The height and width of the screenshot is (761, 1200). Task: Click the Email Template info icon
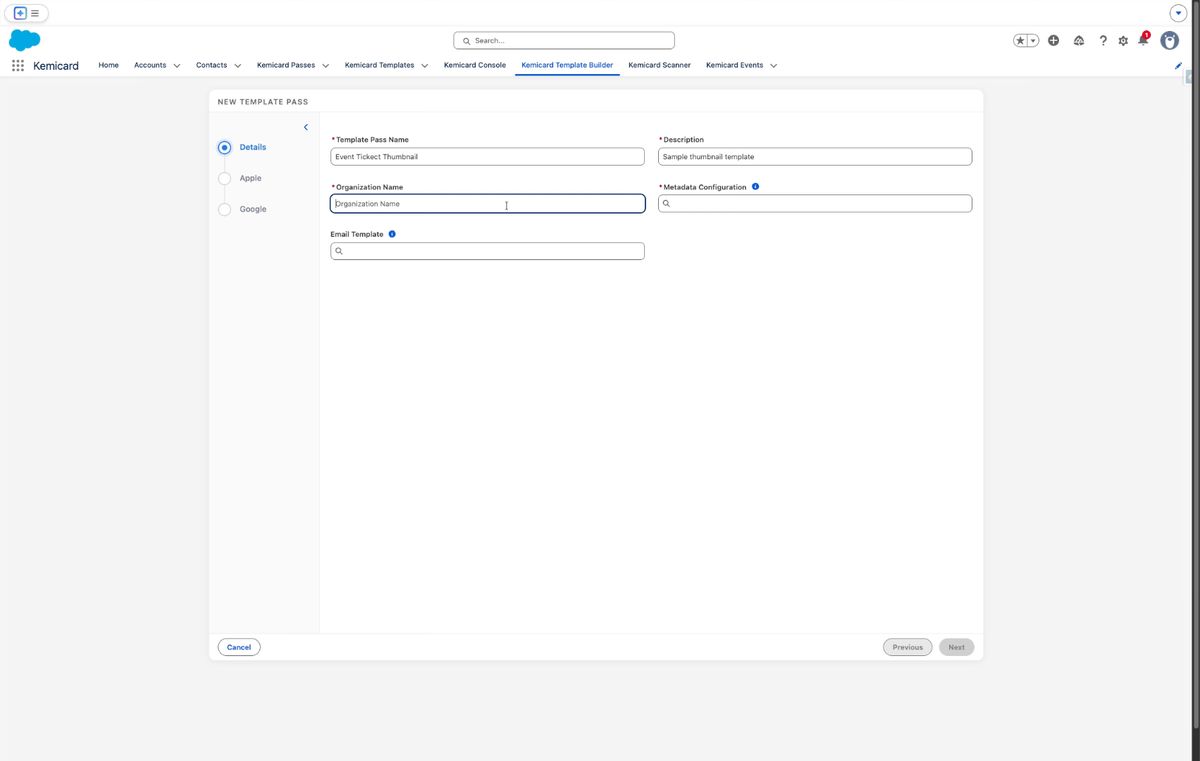click(x=392, y=234)
